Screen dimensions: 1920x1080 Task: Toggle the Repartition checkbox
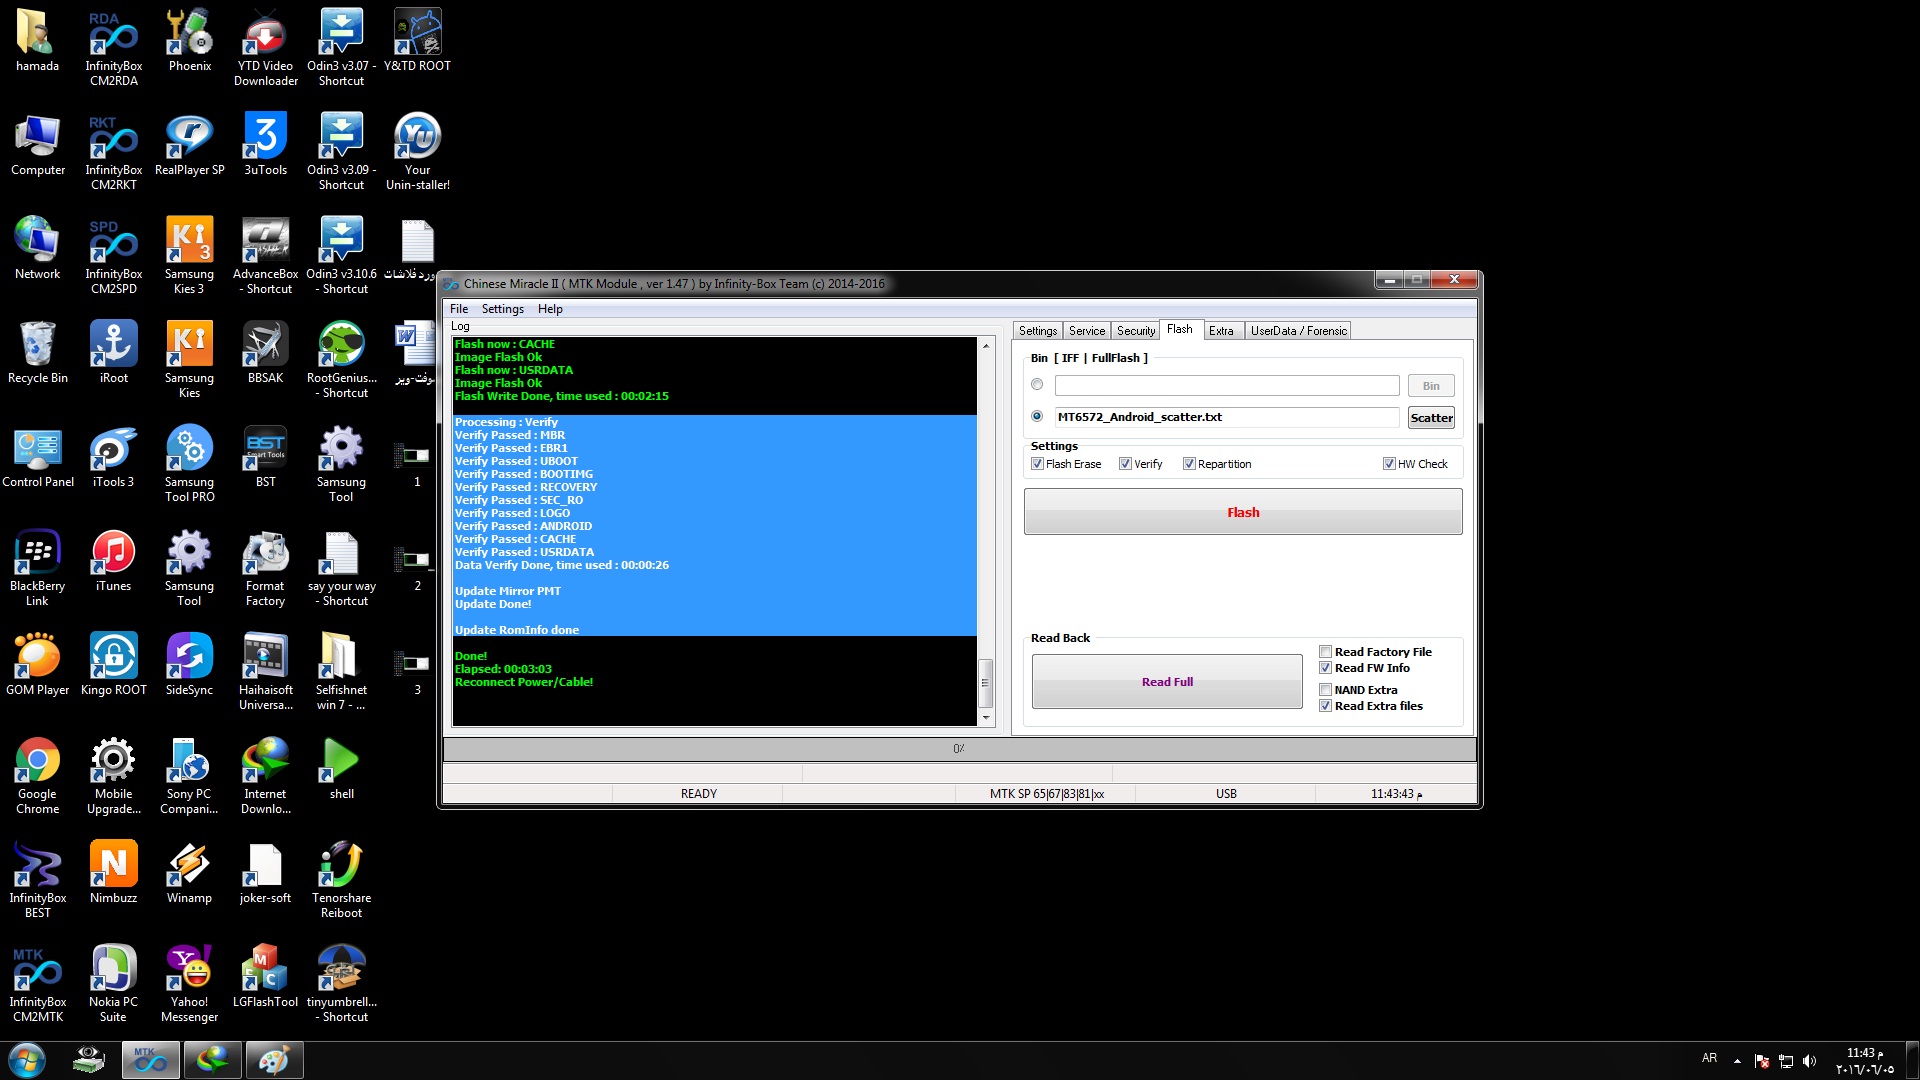point(1189,464)
